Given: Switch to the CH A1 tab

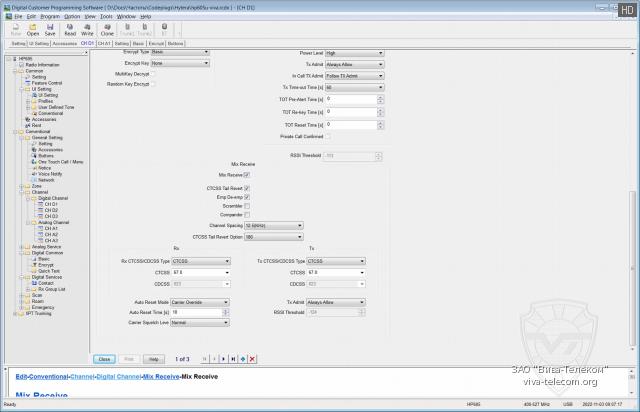Looking at the screenshot, I should tap(103, 44).
